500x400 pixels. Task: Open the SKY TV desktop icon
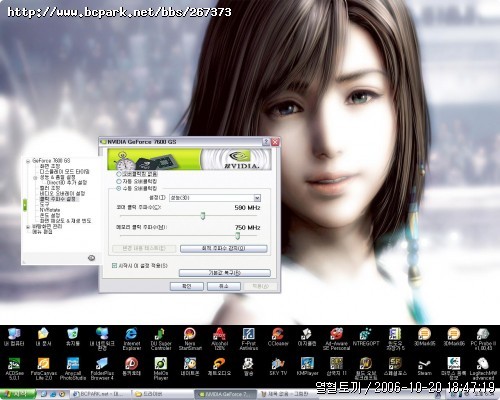tap(278, 367)
